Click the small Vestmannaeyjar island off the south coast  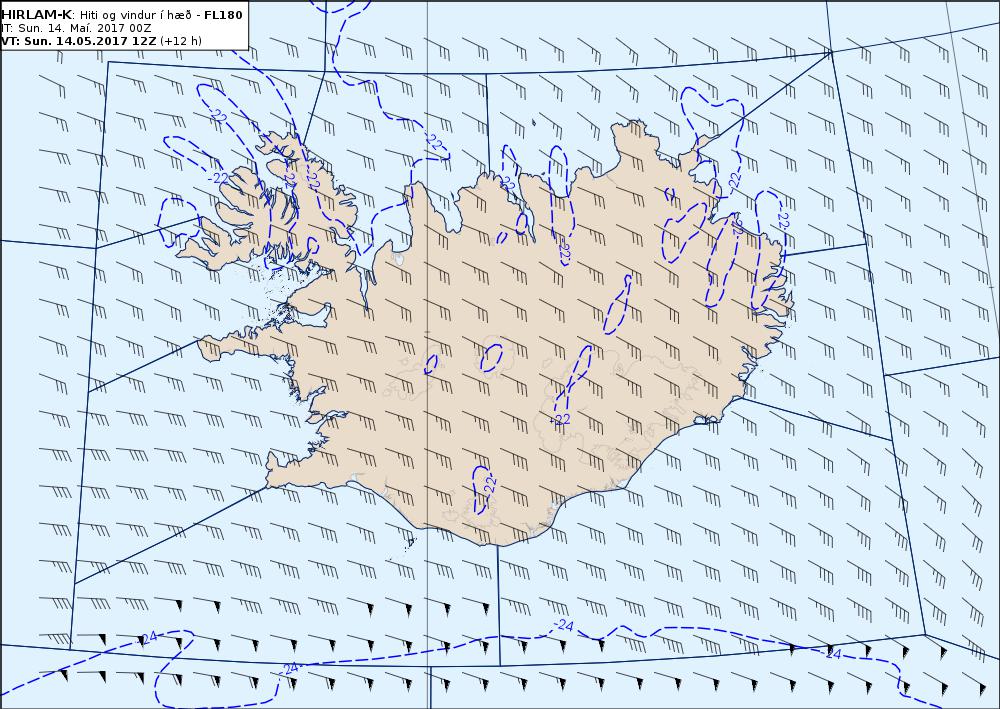[411, 543]
